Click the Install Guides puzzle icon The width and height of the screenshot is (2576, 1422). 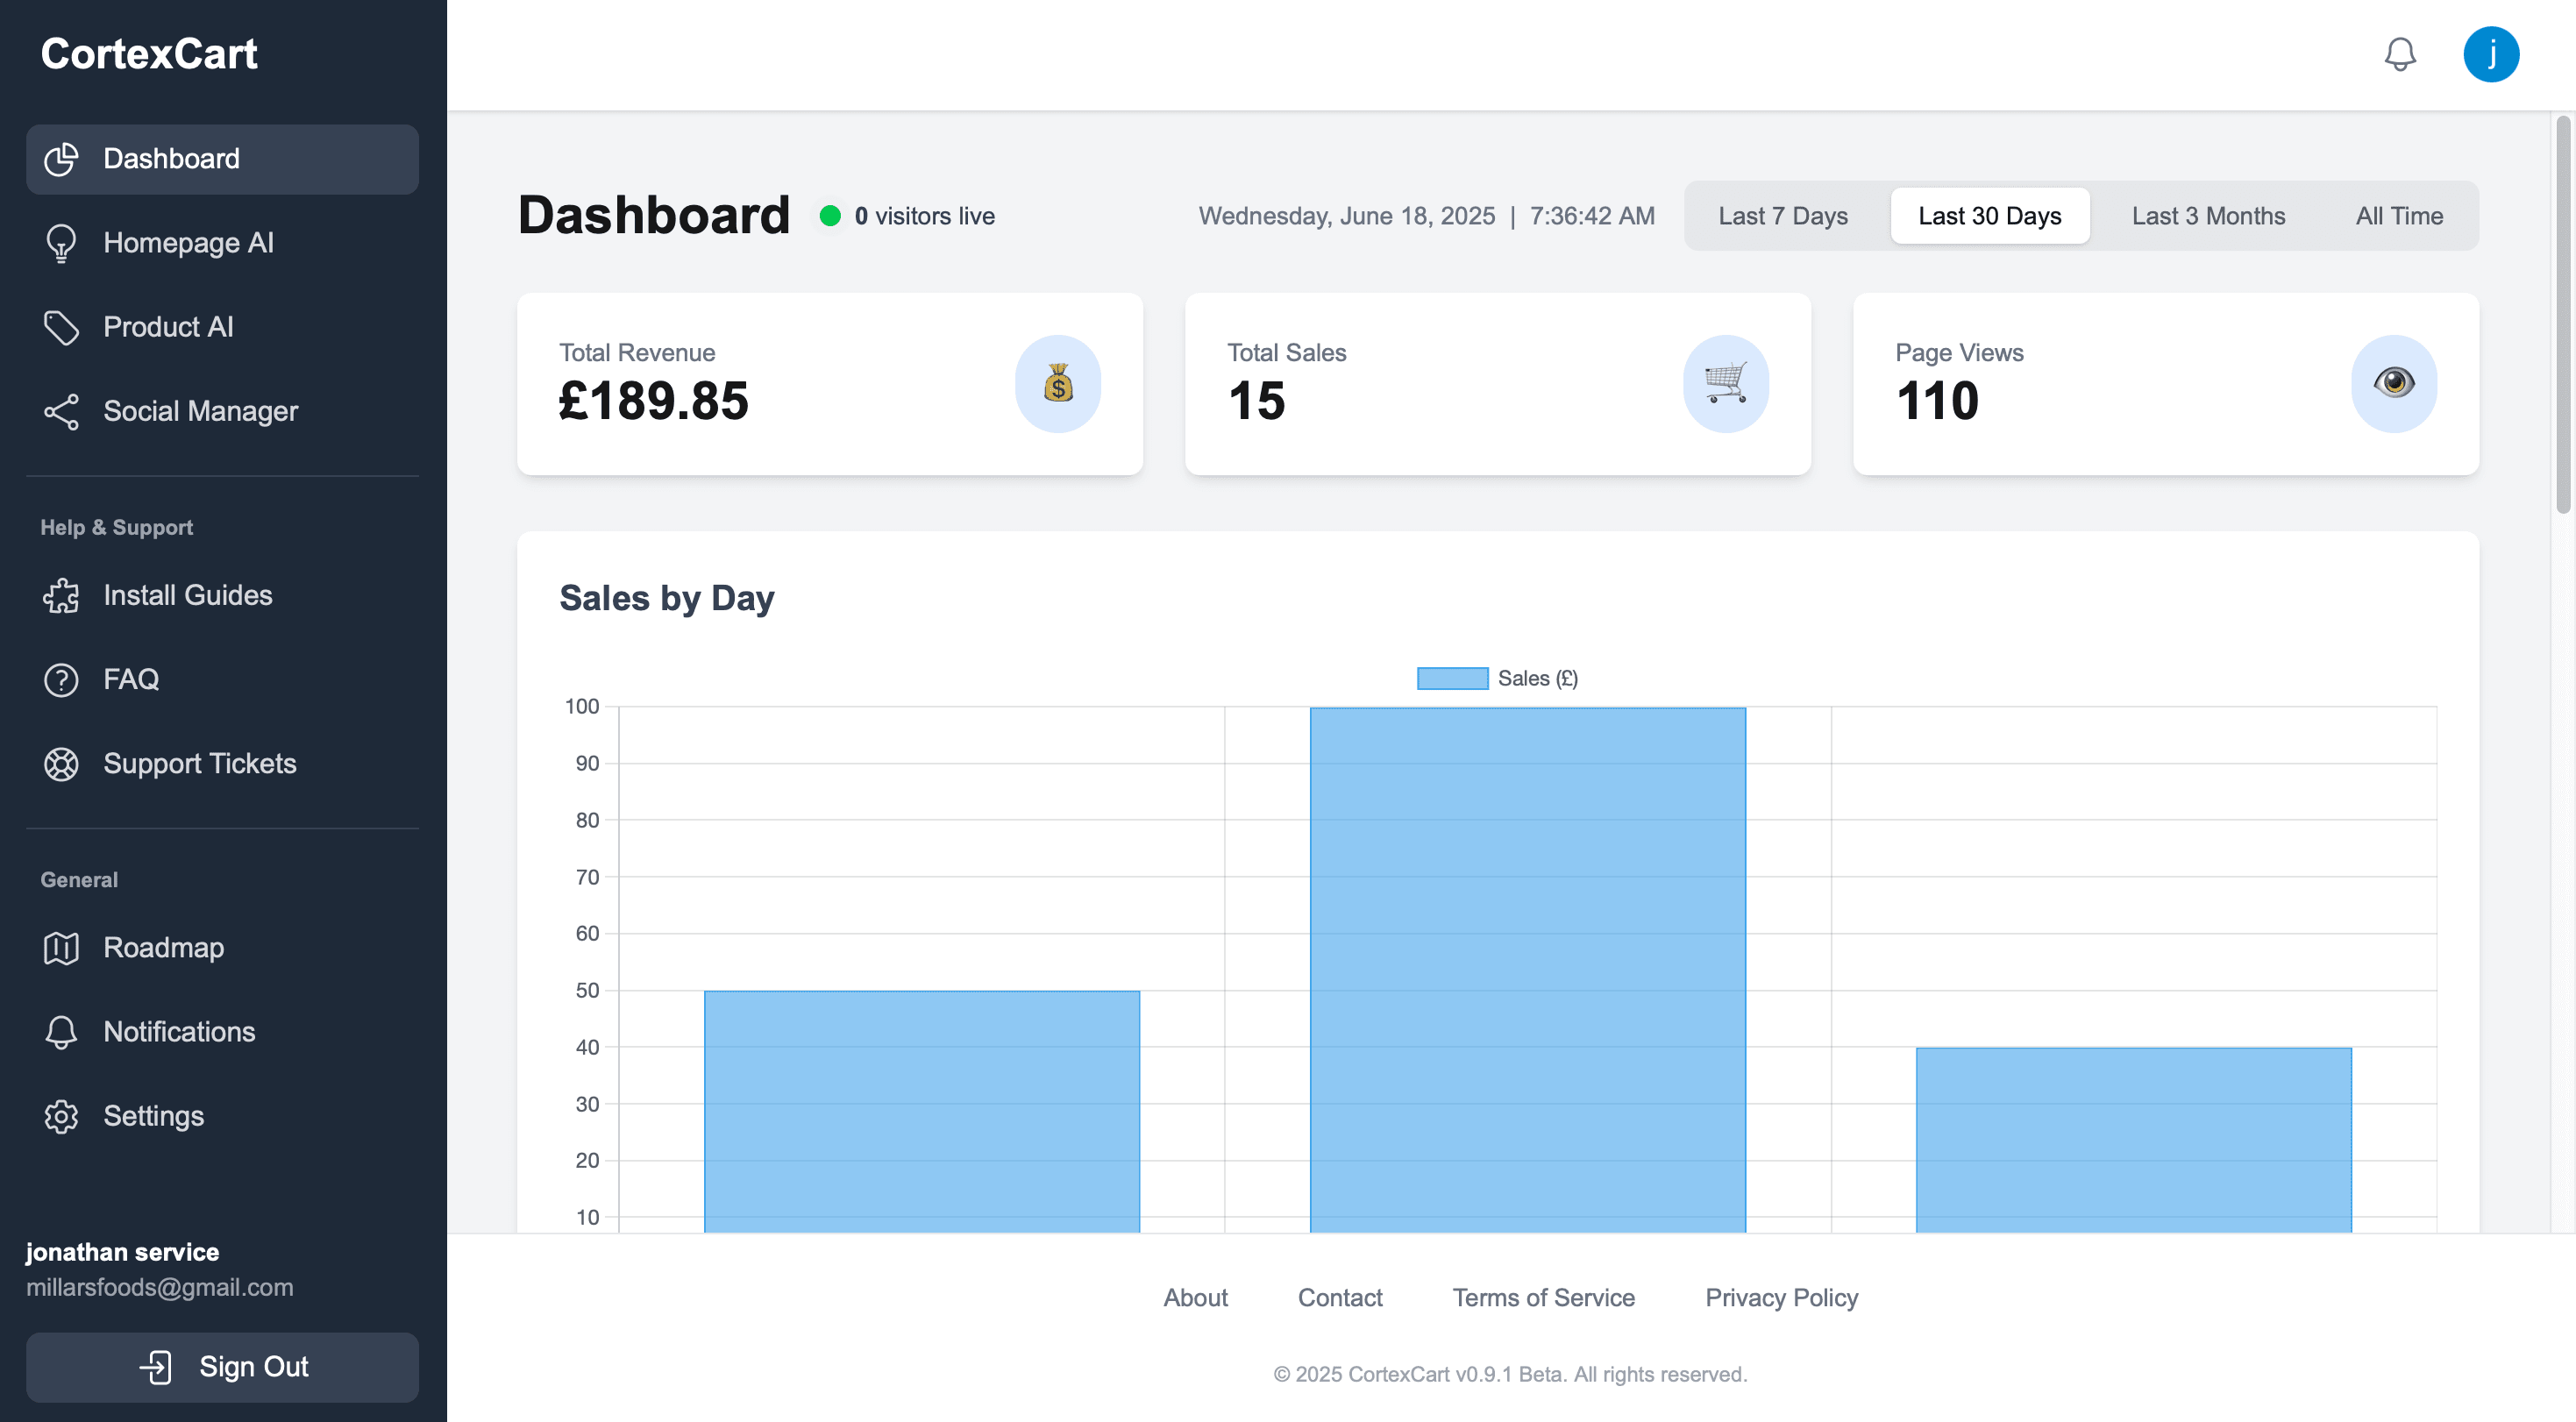pos(61,595)
